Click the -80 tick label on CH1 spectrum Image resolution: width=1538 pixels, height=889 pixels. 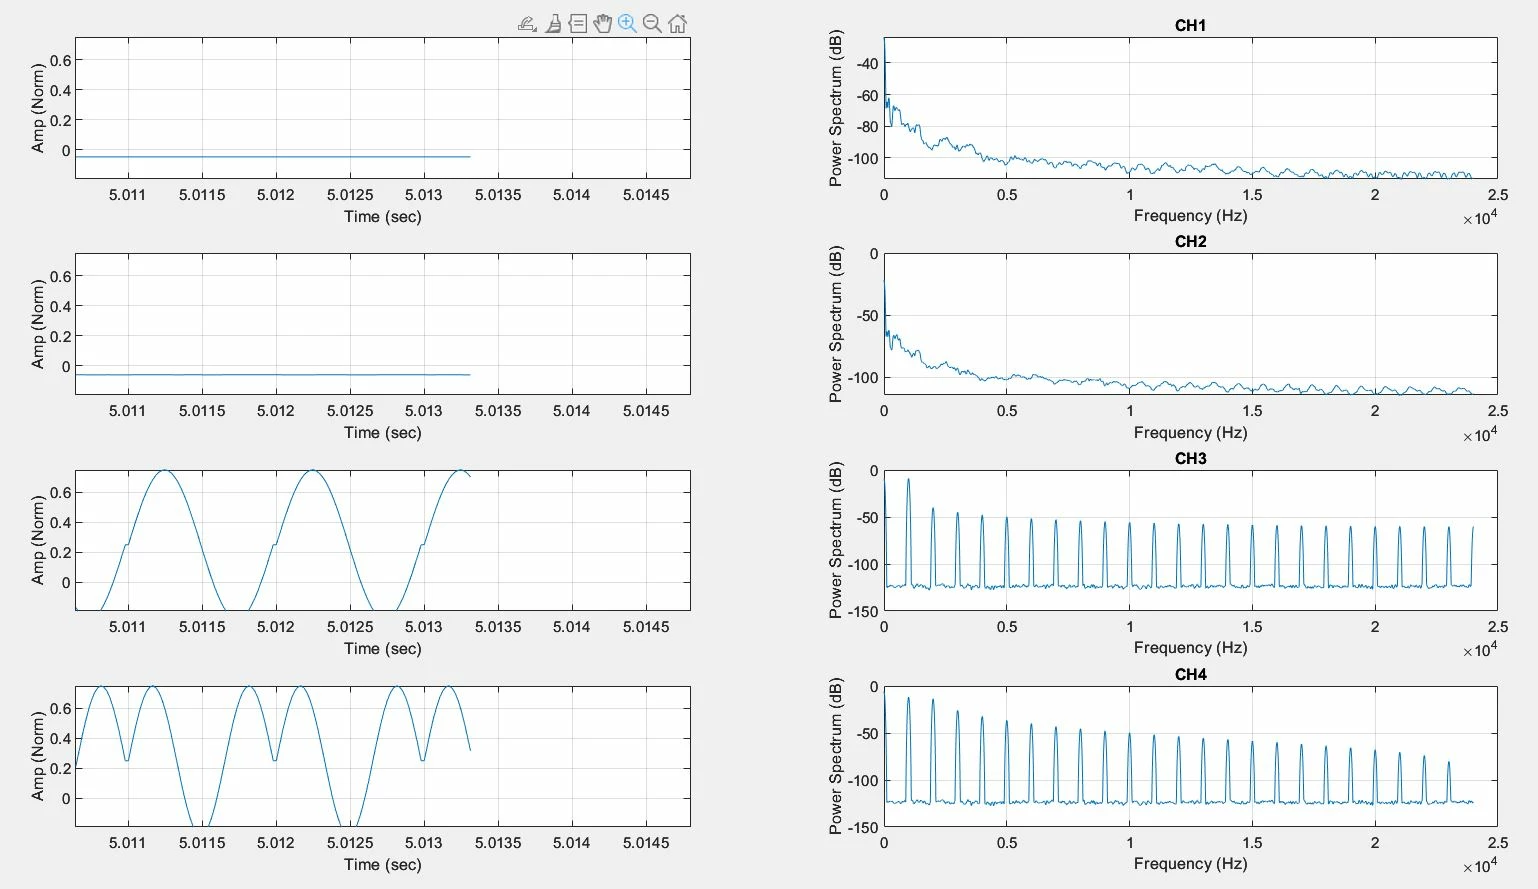click(x=866, y=126)
